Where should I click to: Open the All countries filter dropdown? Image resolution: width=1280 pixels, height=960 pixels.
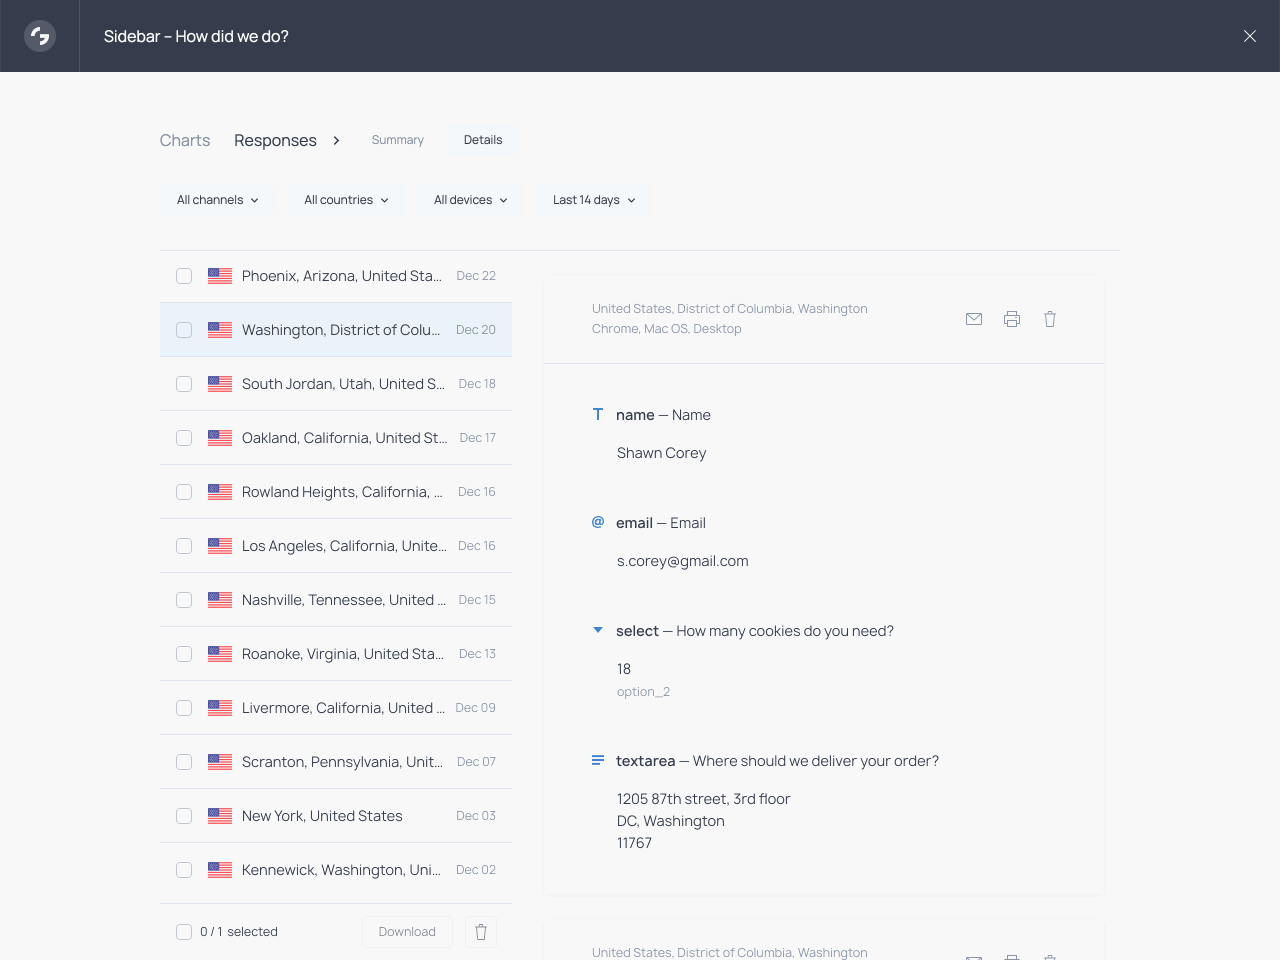coord(345,200)
